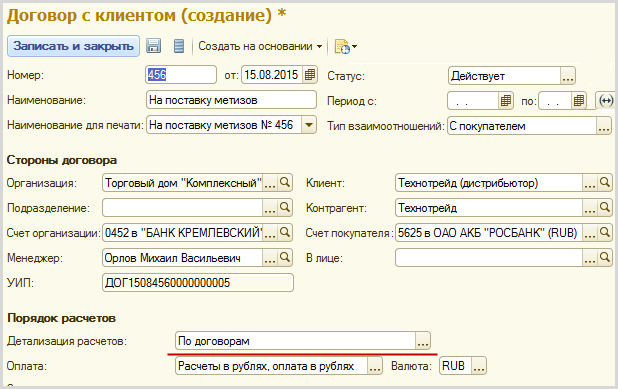Click magnifier icon for Счет покупателя

pyautogui.click(x=605, y=232)
